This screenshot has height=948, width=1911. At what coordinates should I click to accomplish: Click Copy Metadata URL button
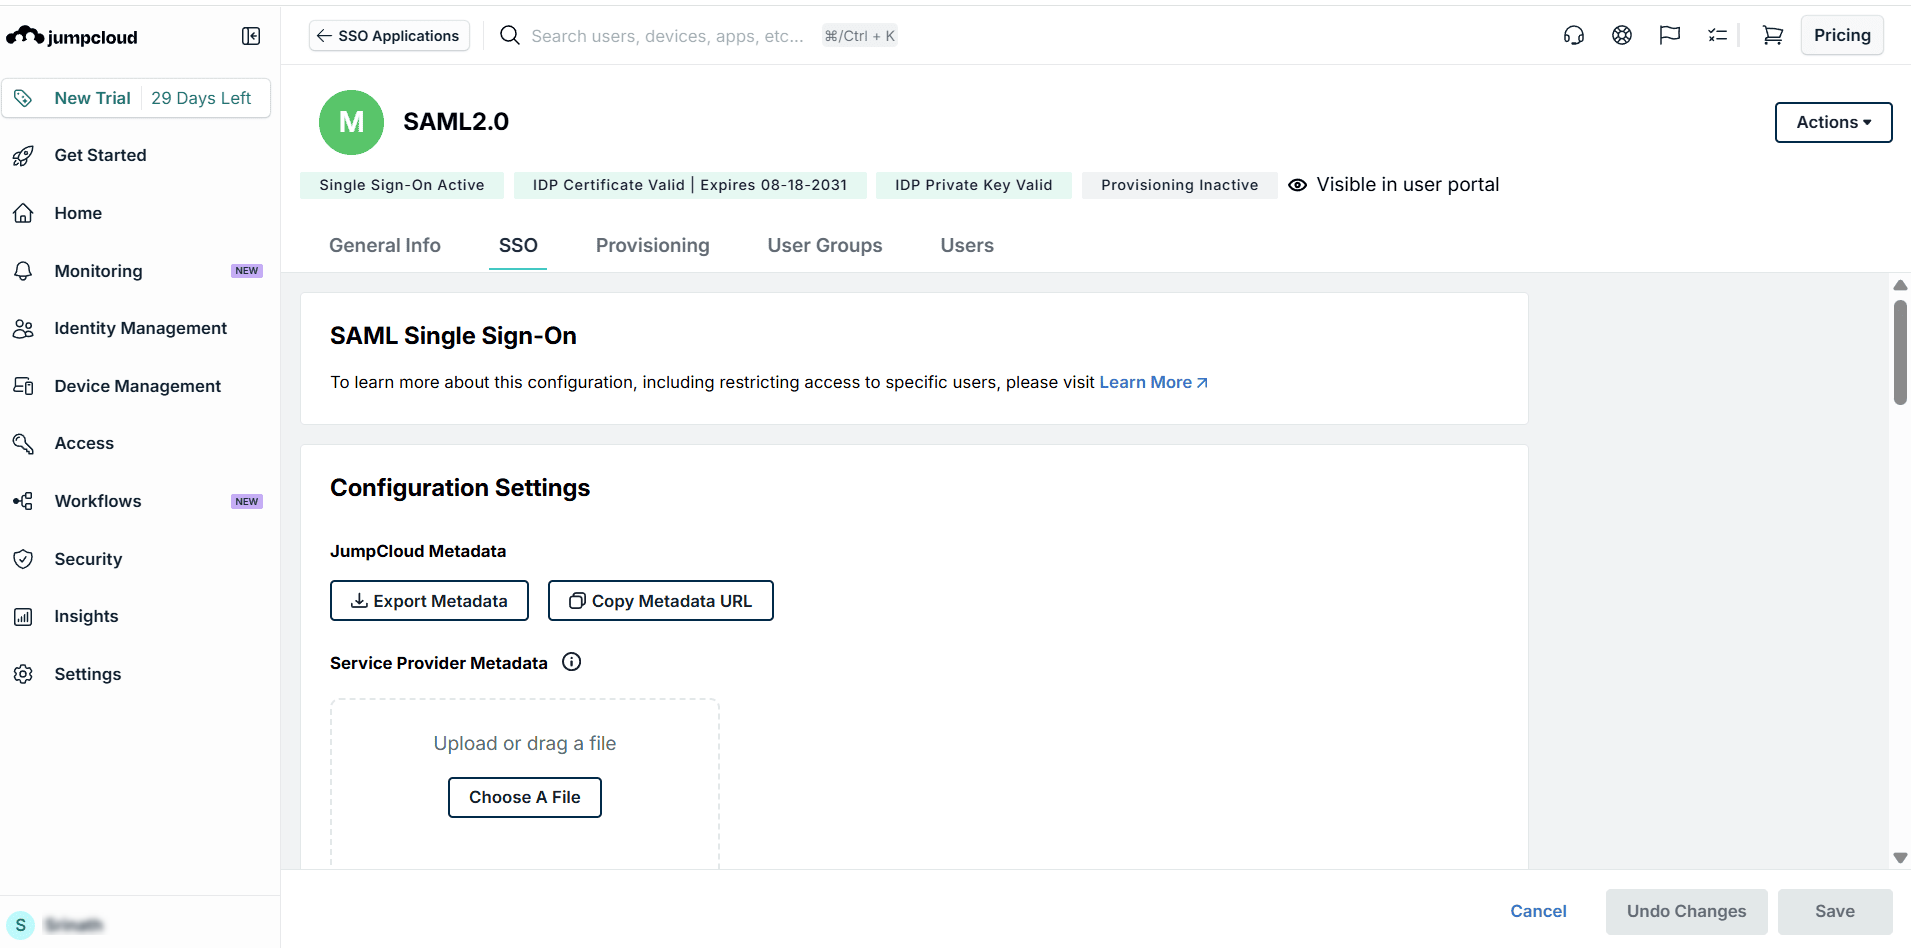click(661, 601)
